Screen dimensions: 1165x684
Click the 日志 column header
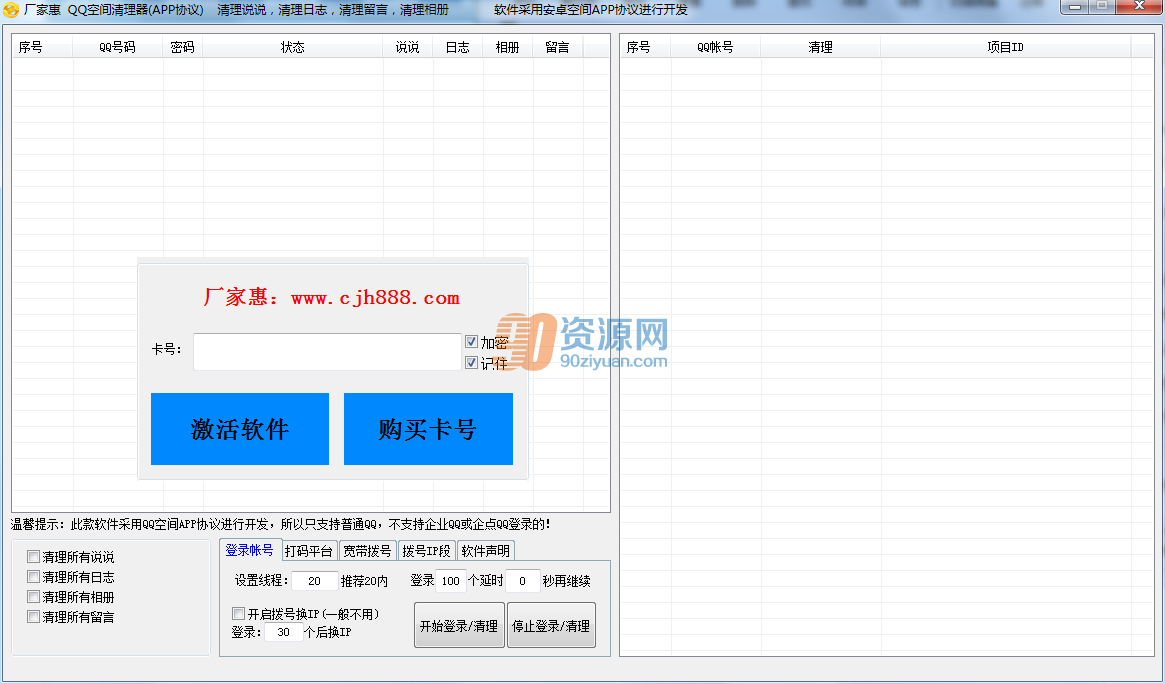pyautogui.click(x=458, y=47)
